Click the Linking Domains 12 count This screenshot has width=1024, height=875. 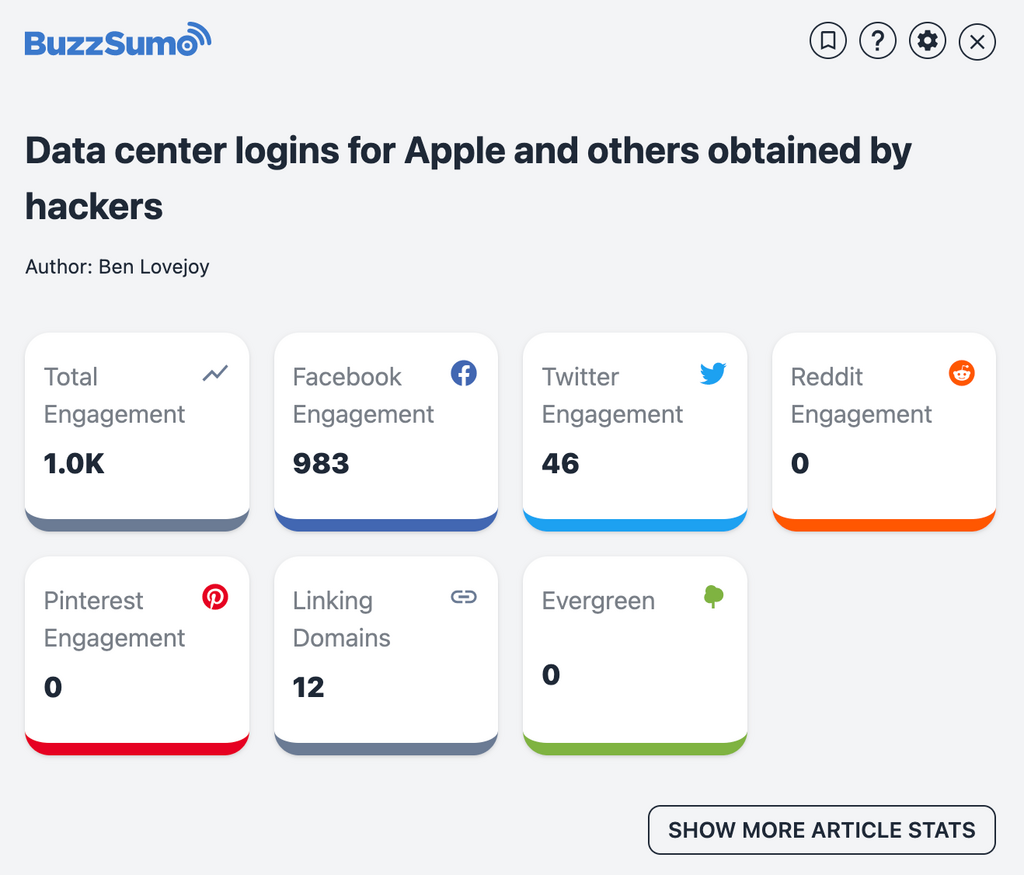pyautogui.click(x=309, y=687)
